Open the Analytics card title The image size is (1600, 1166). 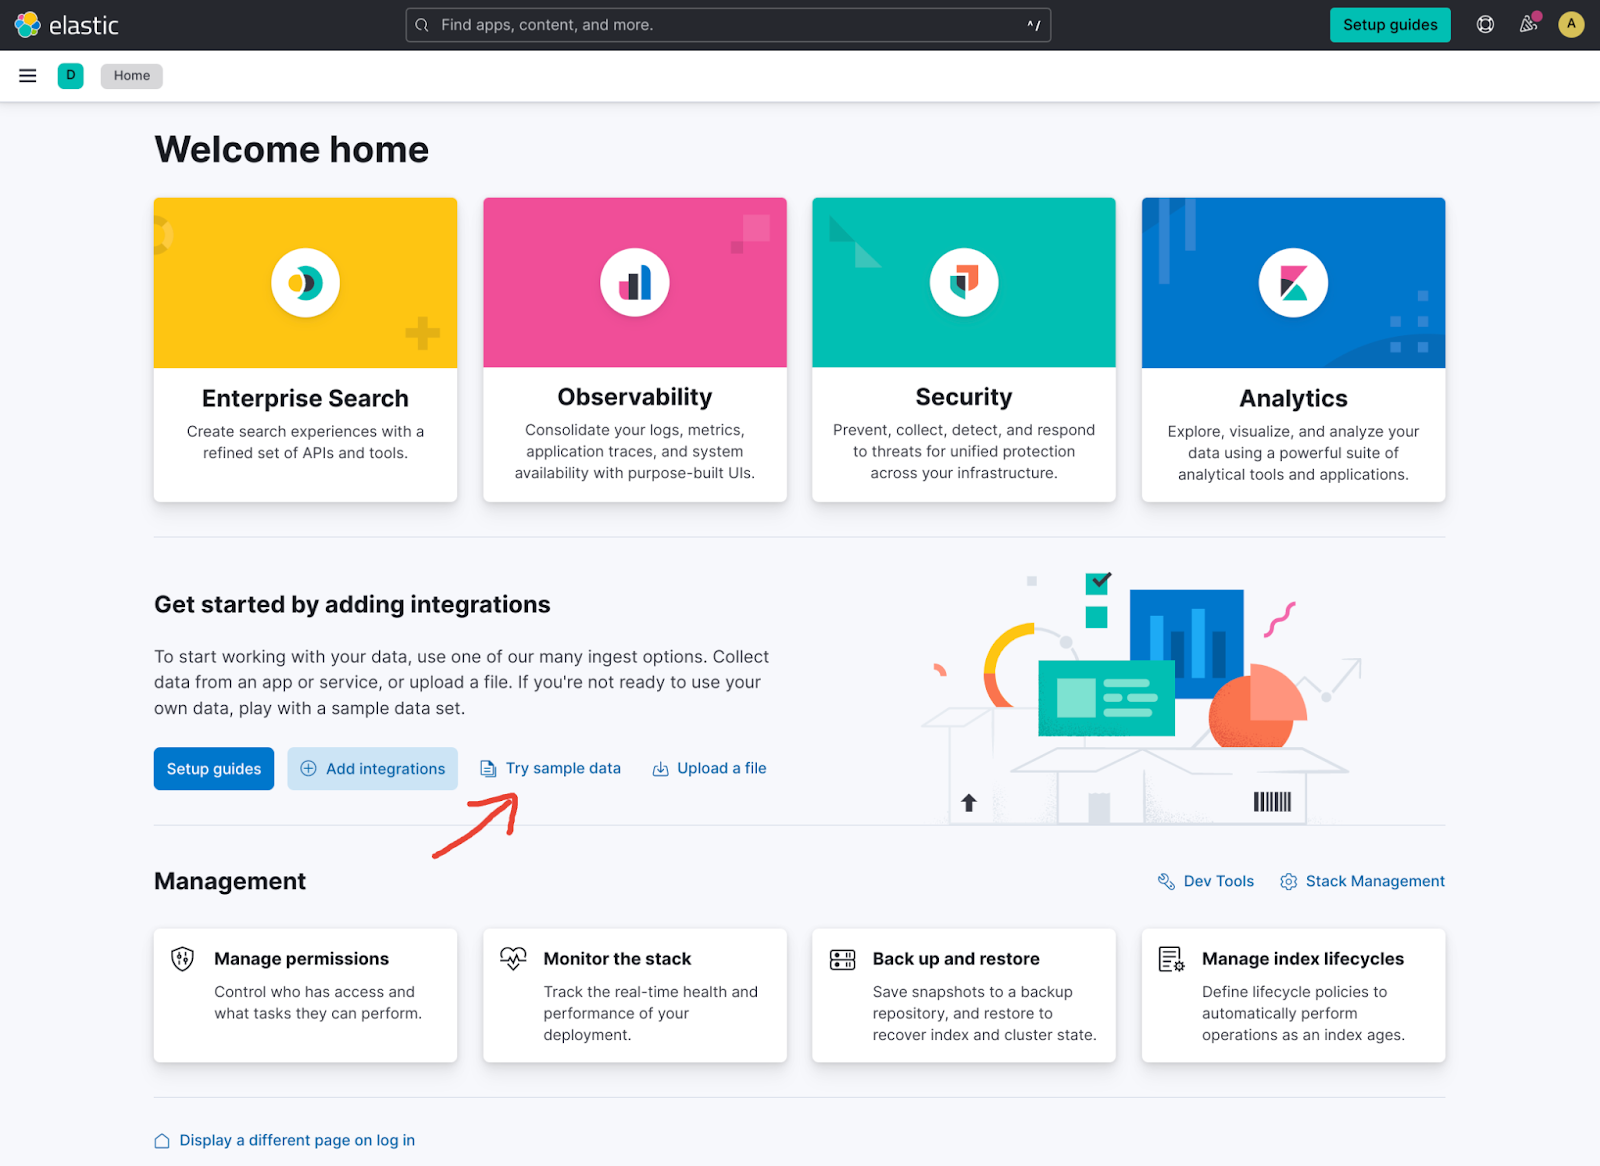click(1293, 398)
